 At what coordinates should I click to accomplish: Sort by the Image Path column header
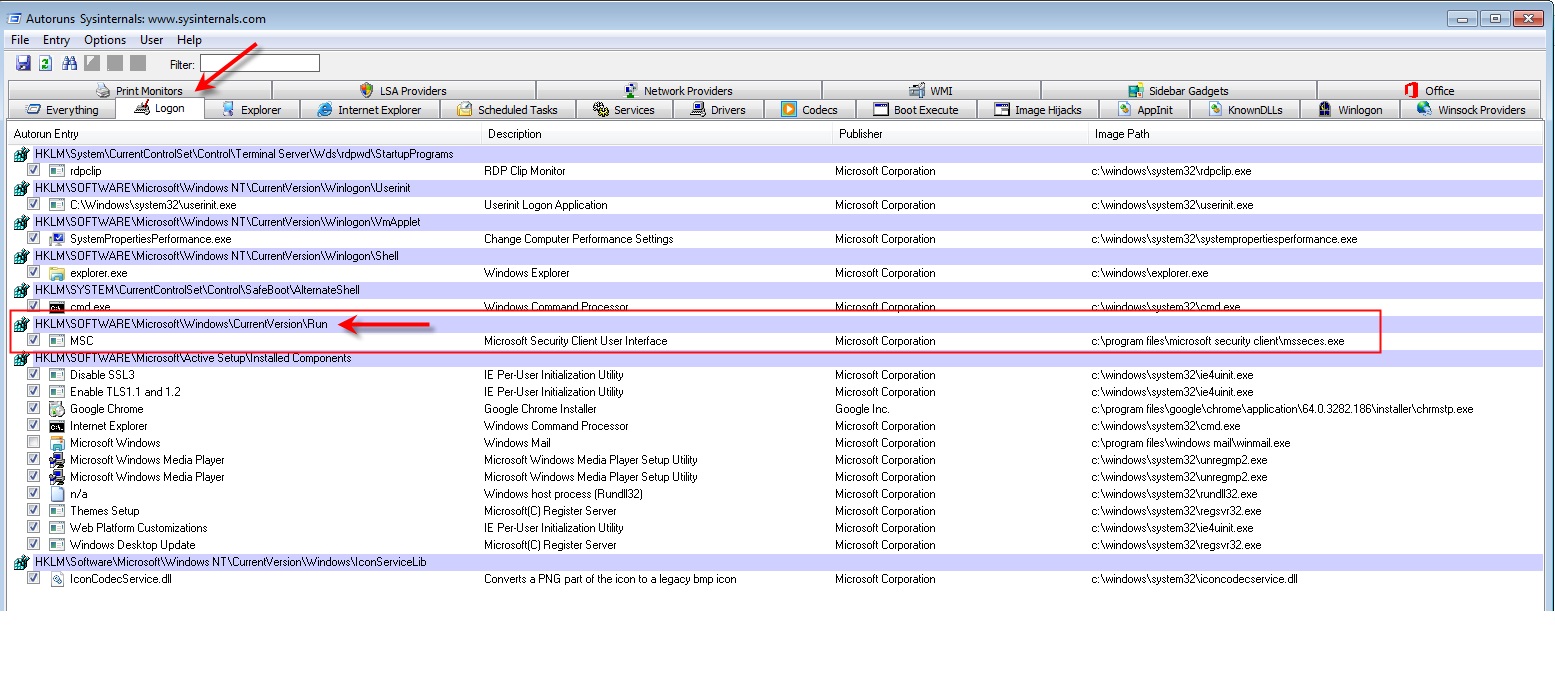[x=1122, y=134]
